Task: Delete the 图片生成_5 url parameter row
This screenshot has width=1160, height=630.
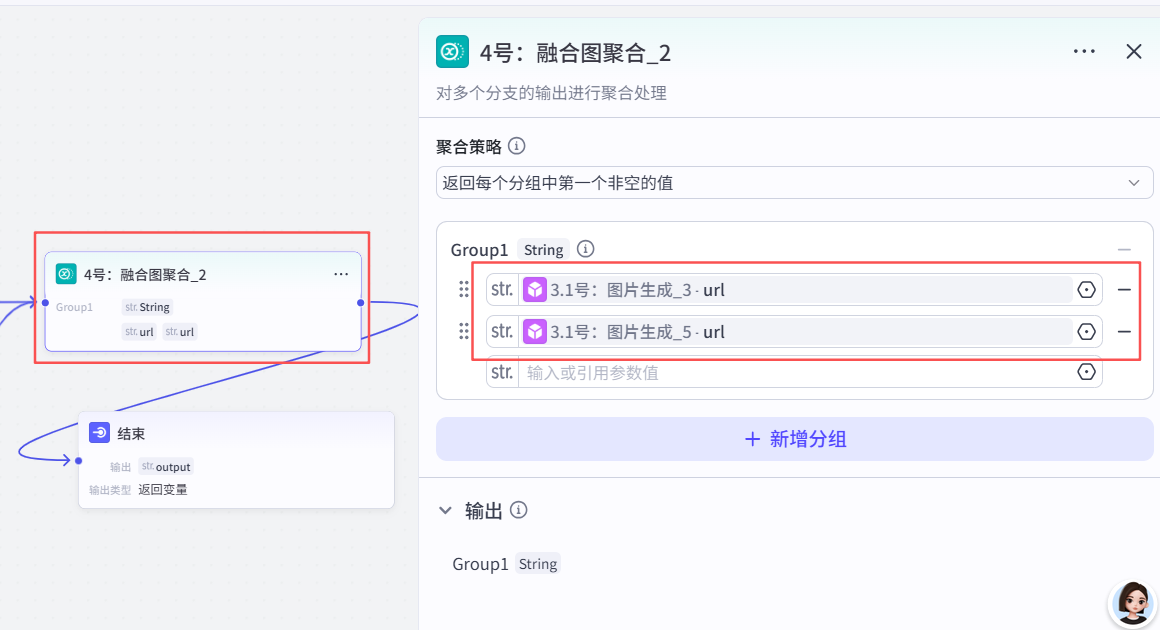Action: point(1124,332)
